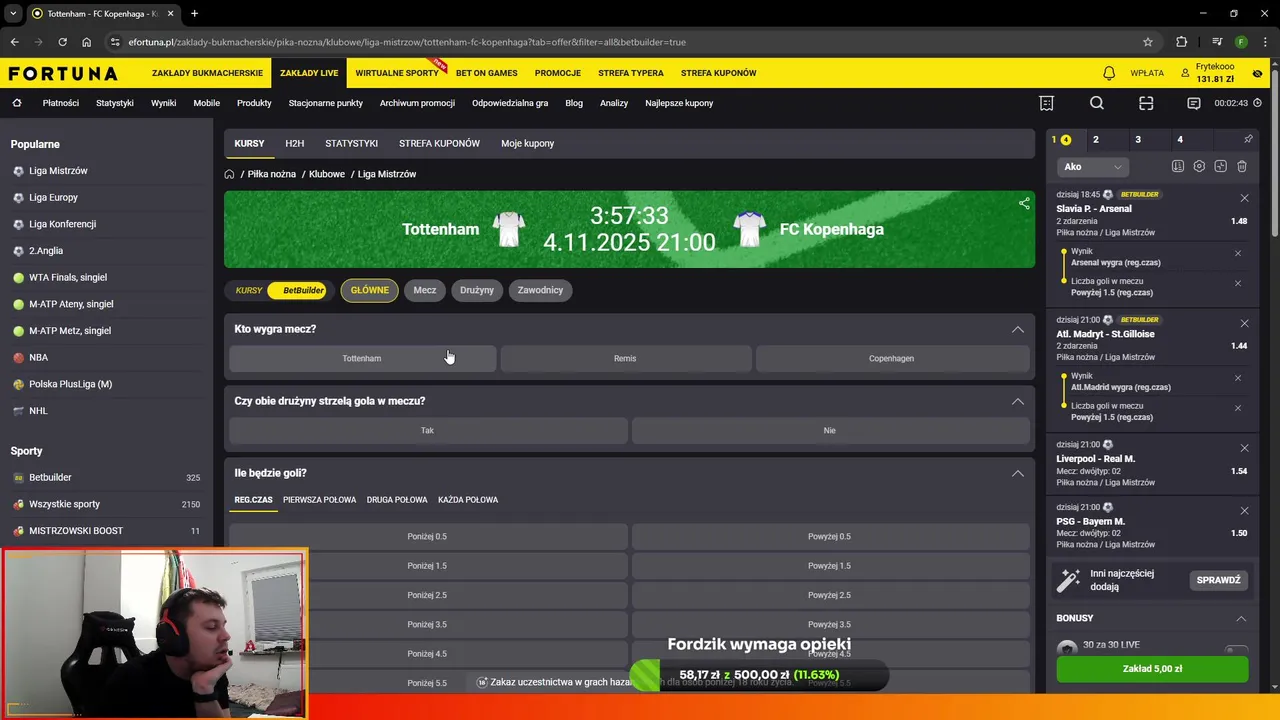
Task: Click the breadcrumb home icon
Action: [229, 174]
